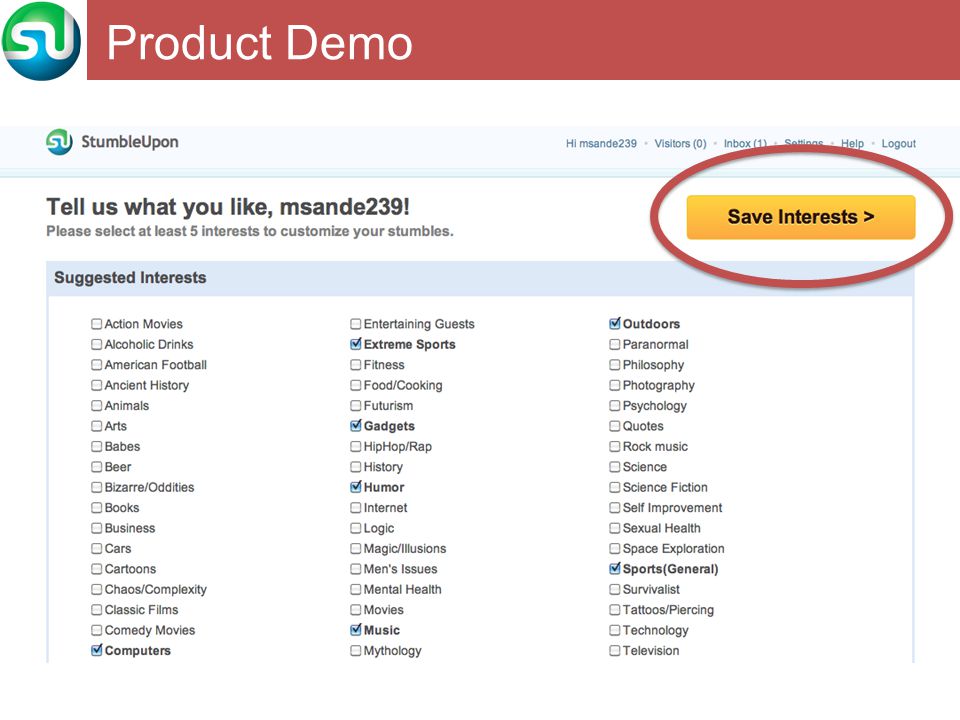Check the Tattoos/Piercing checkbox
The image size is (960, 720).
[615, 610]
